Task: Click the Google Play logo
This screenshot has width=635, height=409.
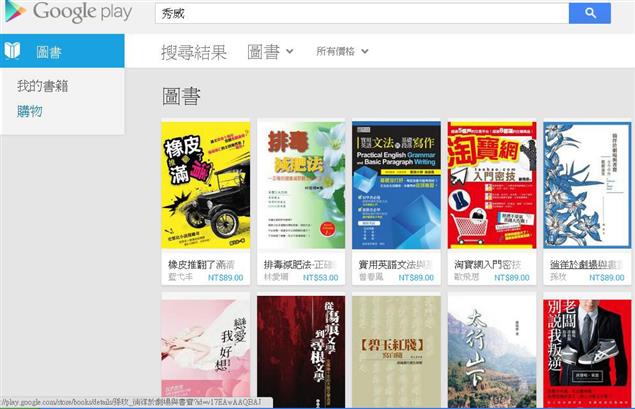Action: pyautogui.click(x=68, y=11)
